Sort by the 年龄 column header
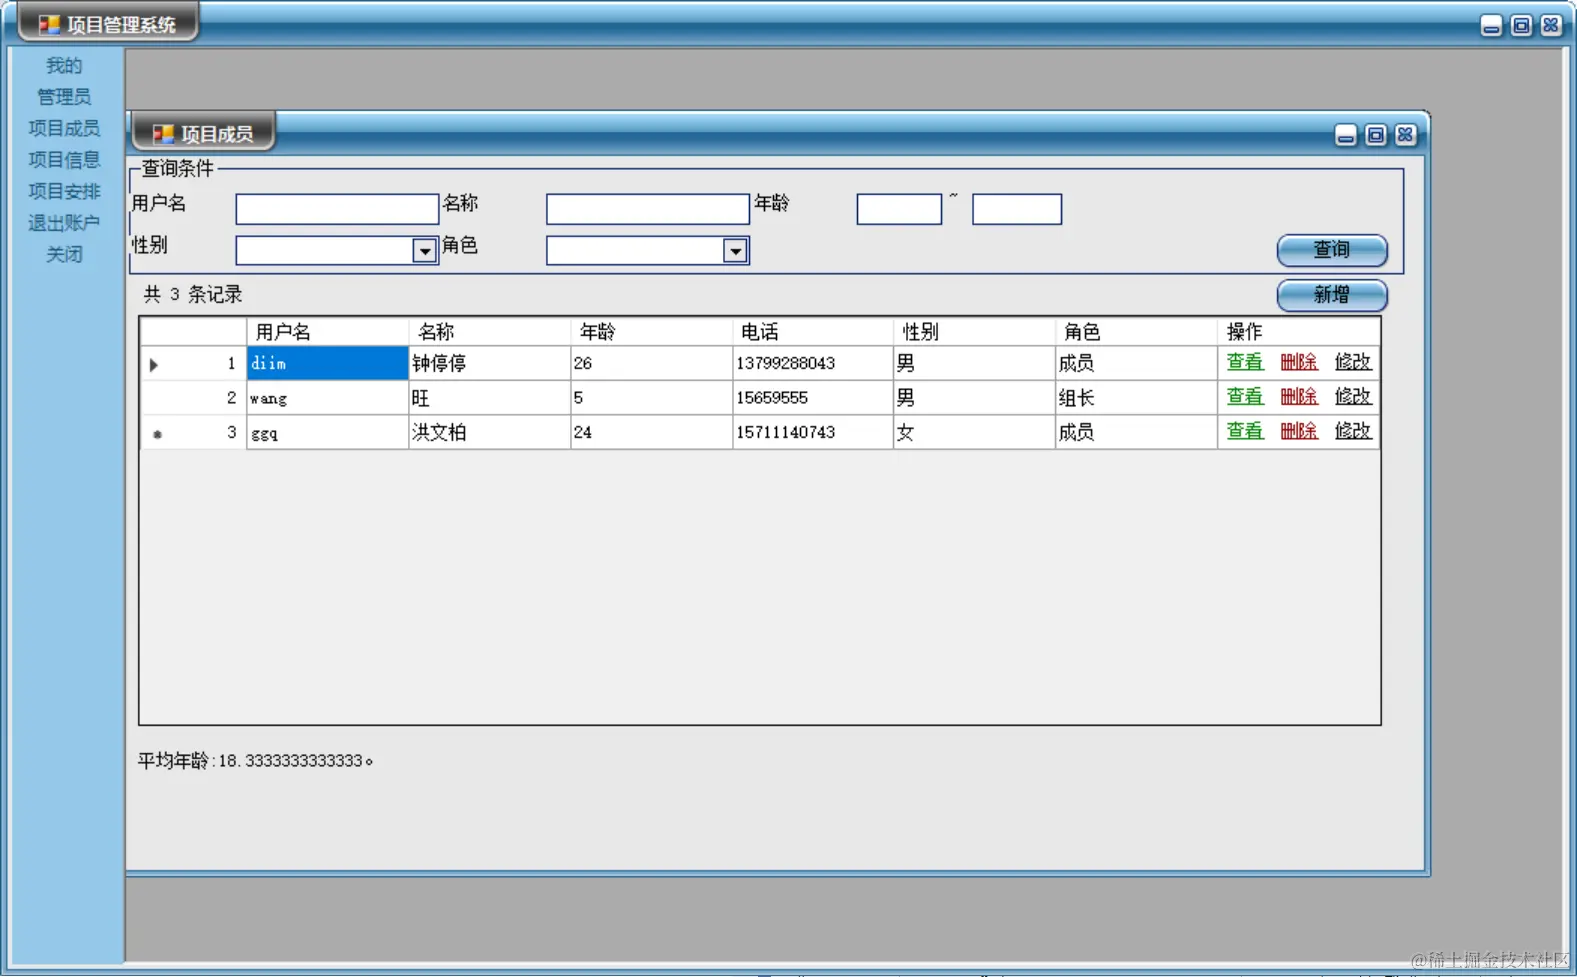 652,332
